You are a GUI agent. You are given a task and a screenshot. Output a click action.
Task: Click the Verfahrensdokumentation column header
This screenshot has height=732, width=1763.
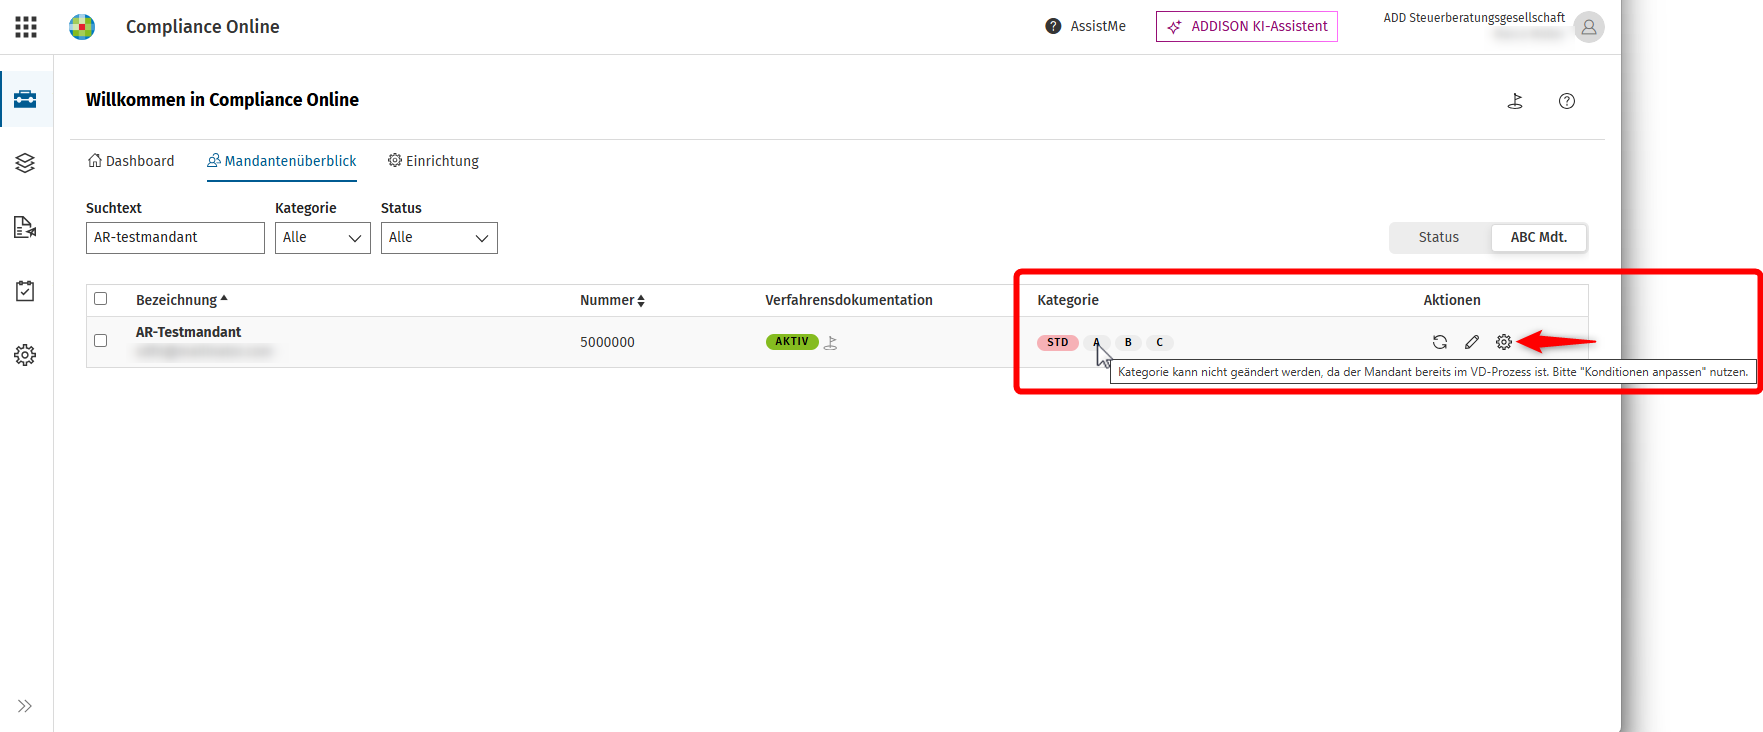[x=849, y=300]
